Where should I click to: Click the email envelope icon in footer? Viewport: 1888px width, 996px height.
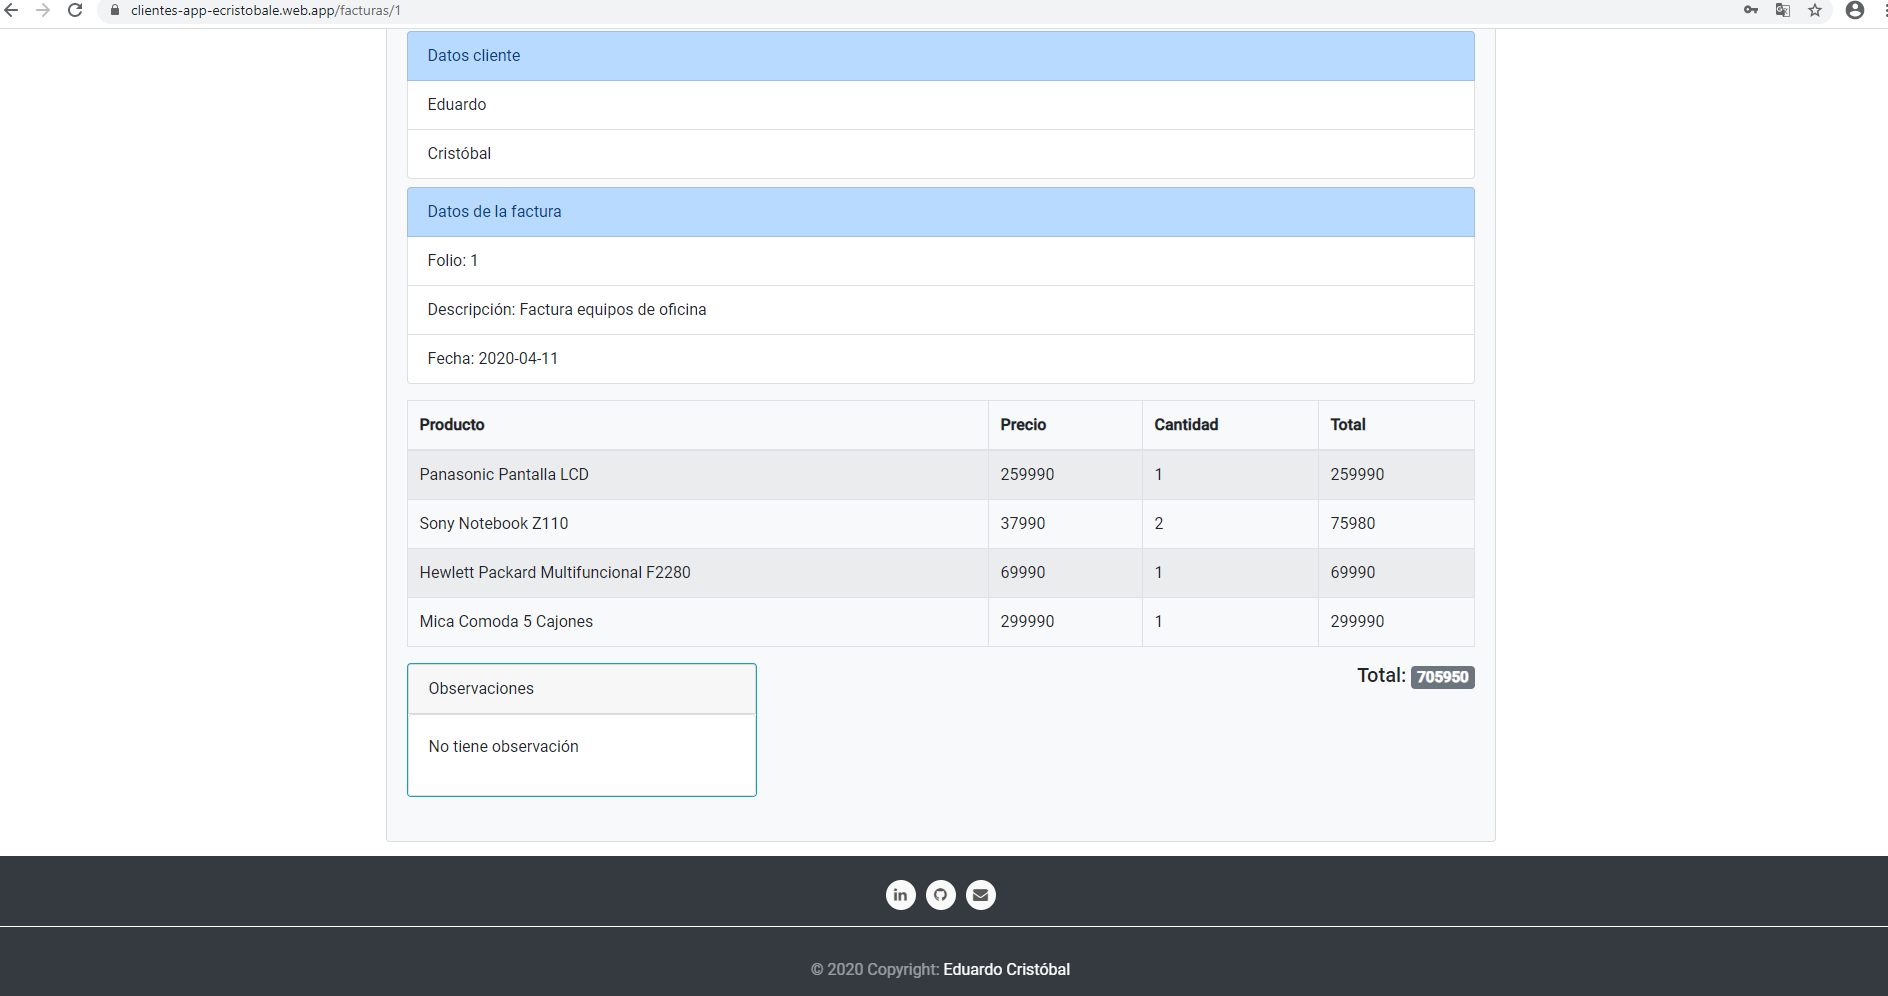pos(981,895)
